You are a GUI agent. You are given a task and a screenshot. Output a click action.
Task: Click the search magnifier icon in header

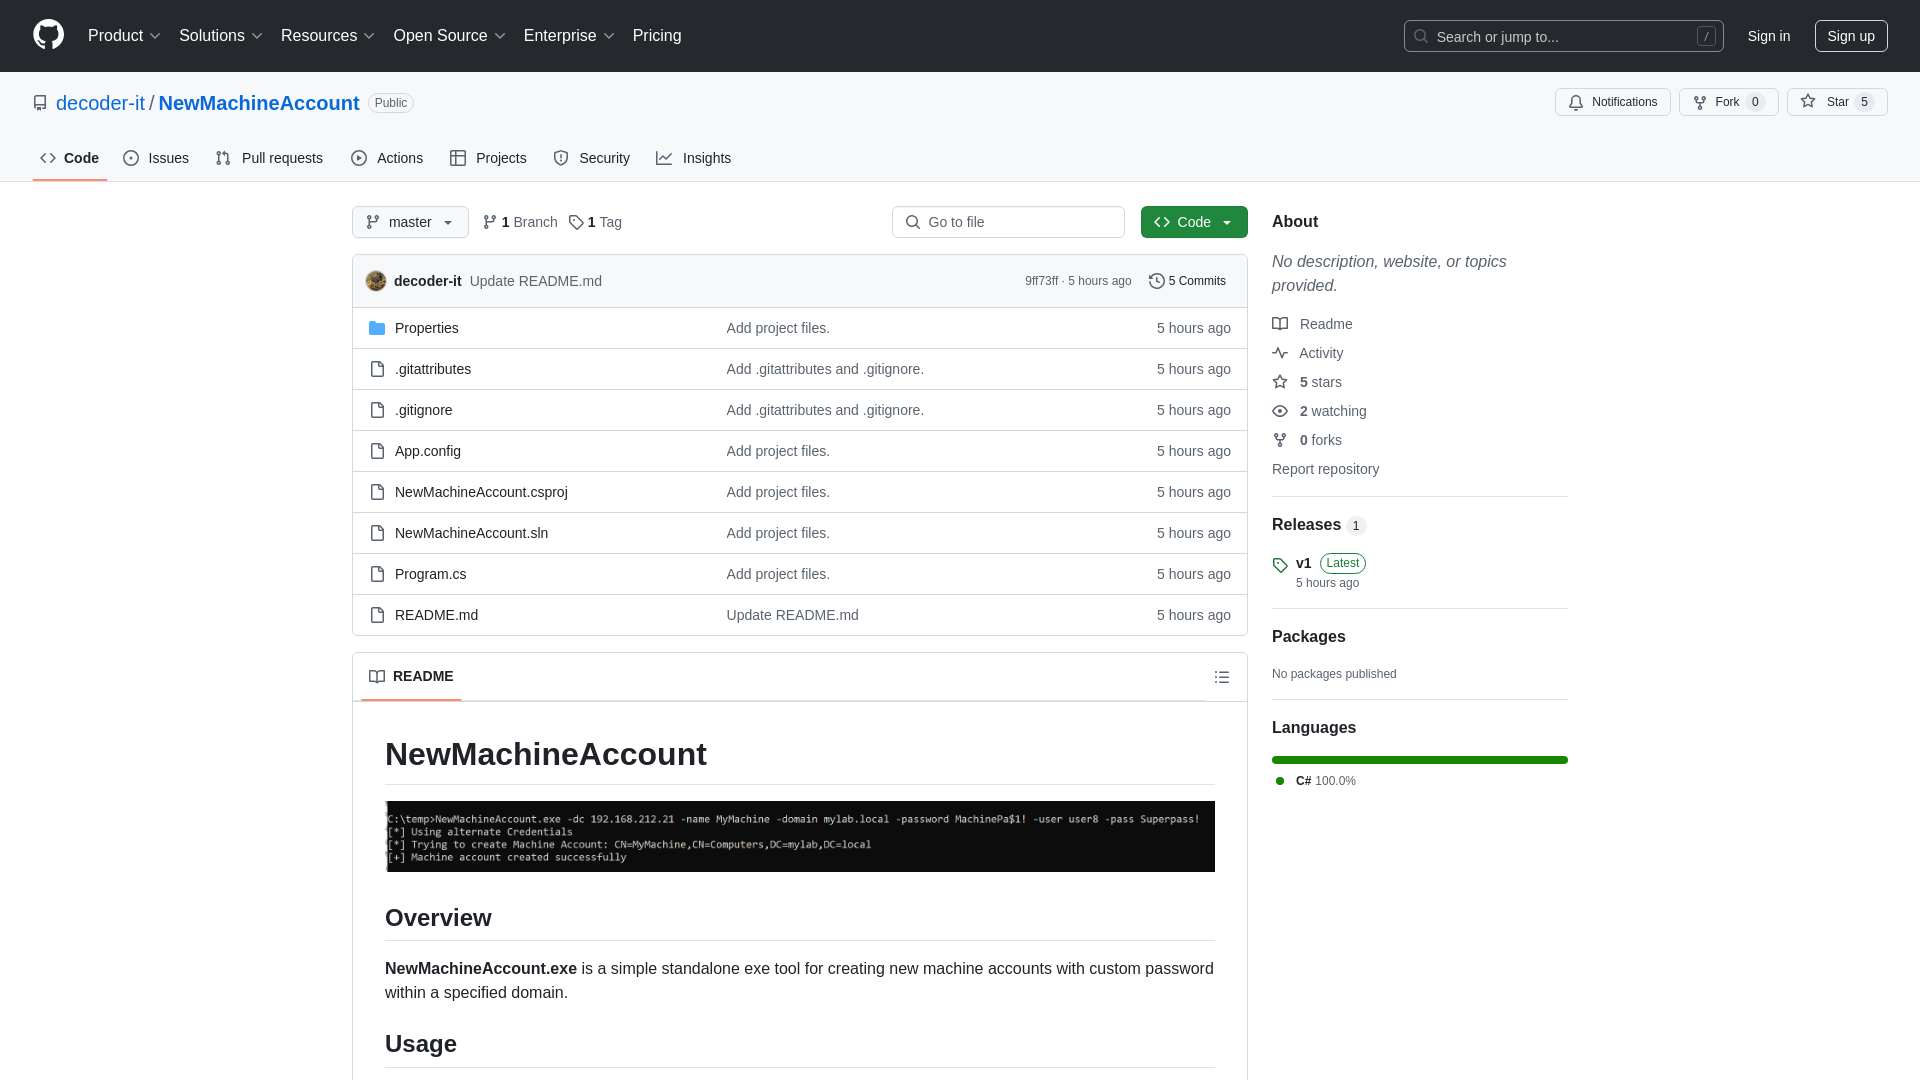[1421, 36]
